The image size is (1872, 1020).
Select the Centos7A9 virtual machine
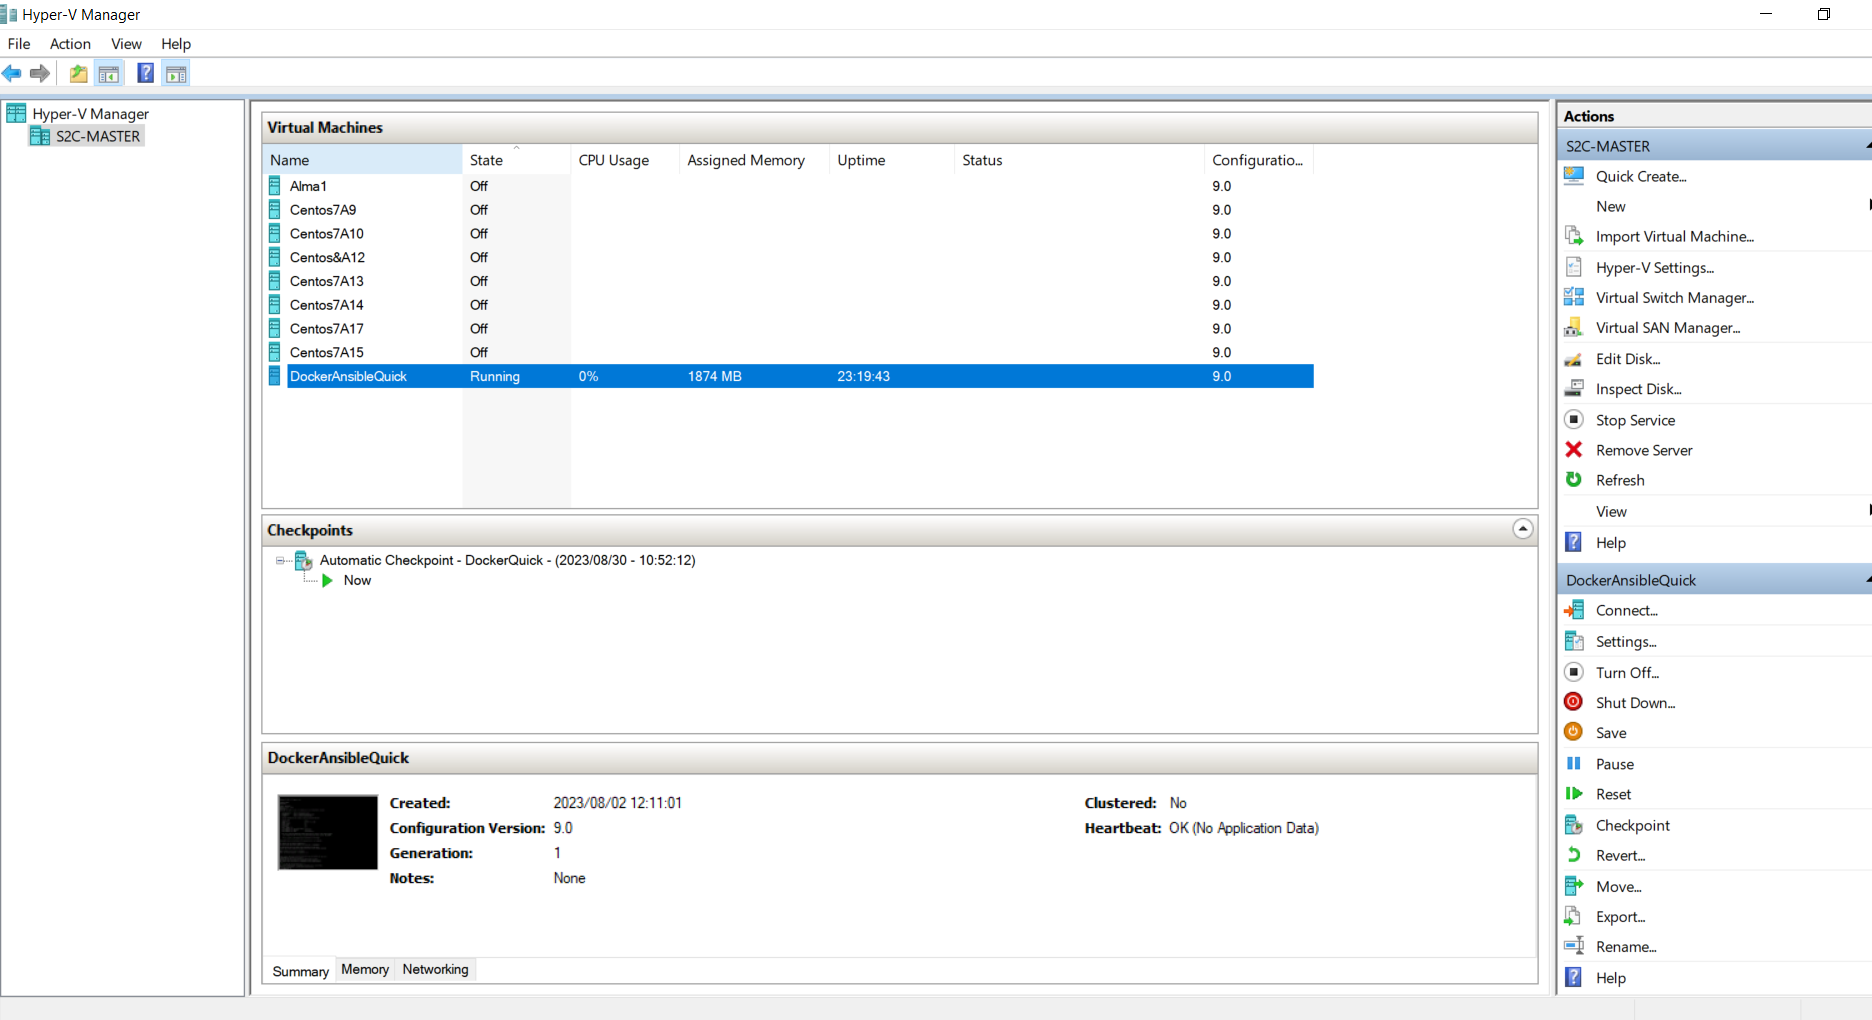[x=788, y=210]
